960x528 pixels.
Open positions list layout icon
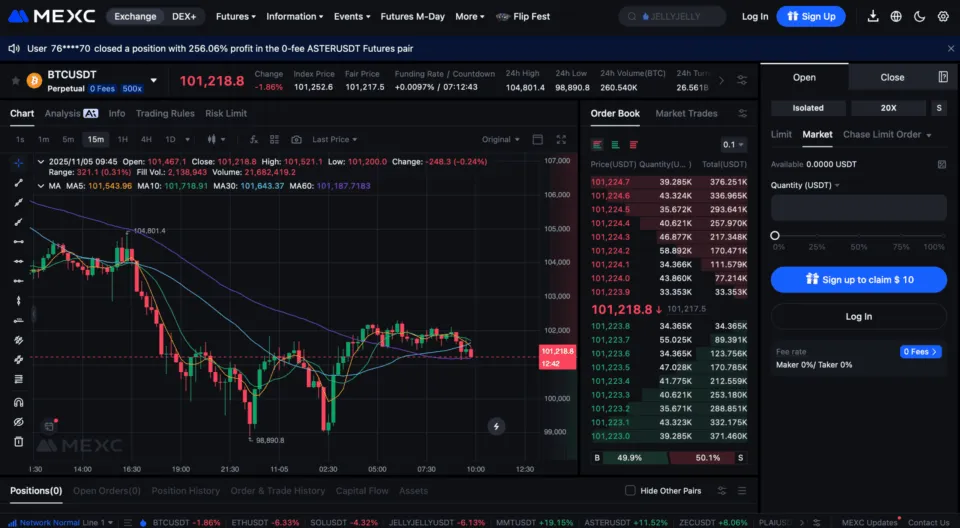(x=742, y=491)
